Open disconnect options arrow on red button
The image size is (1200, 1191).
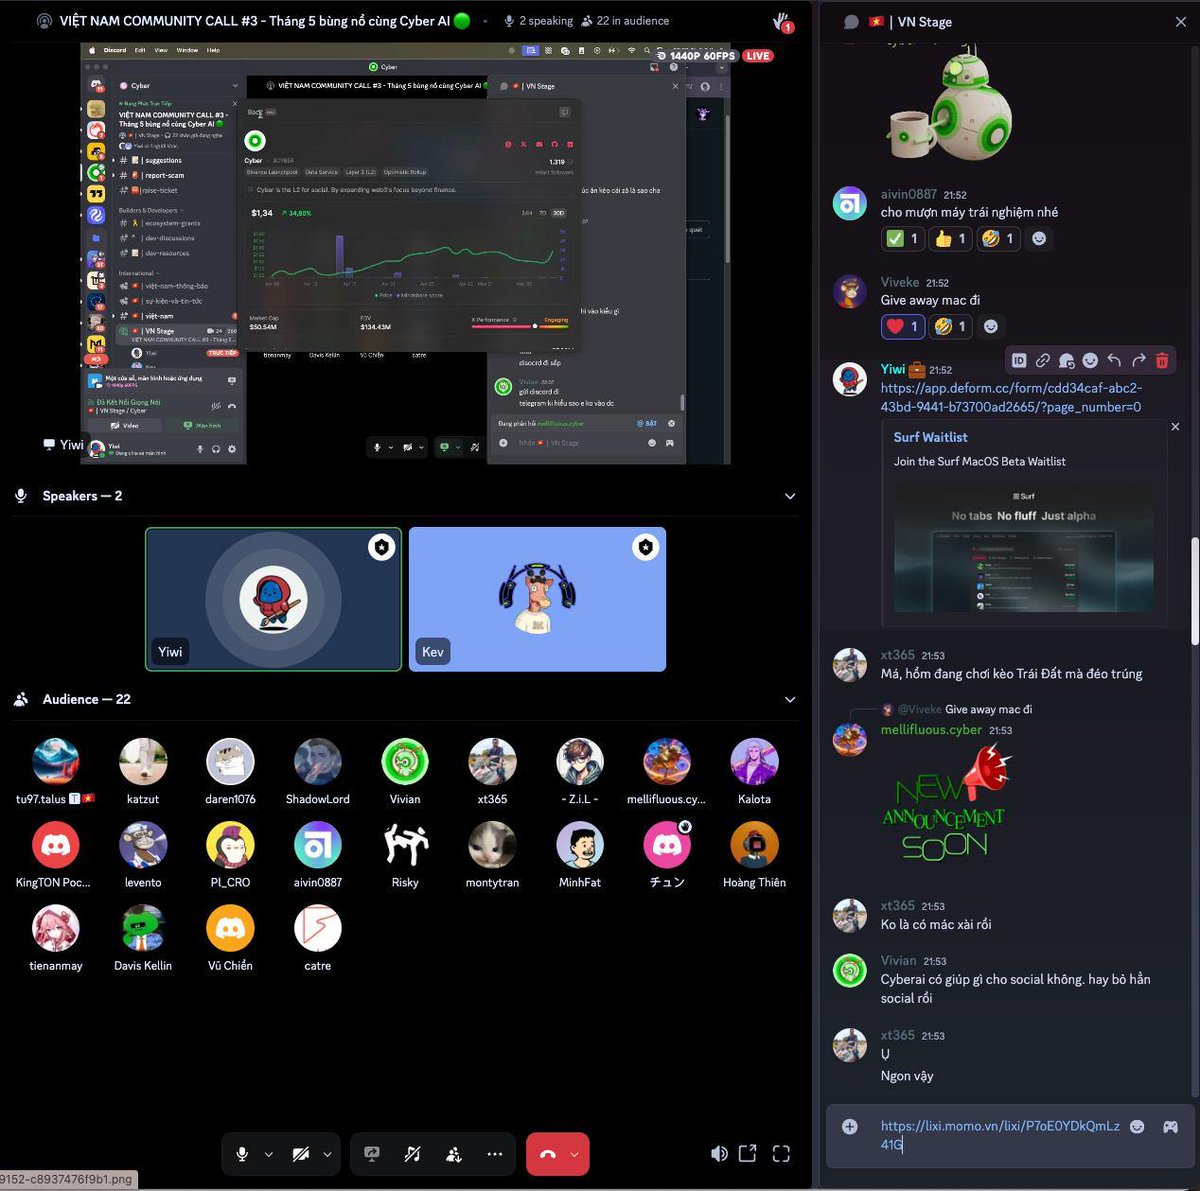coord(575,1154)
